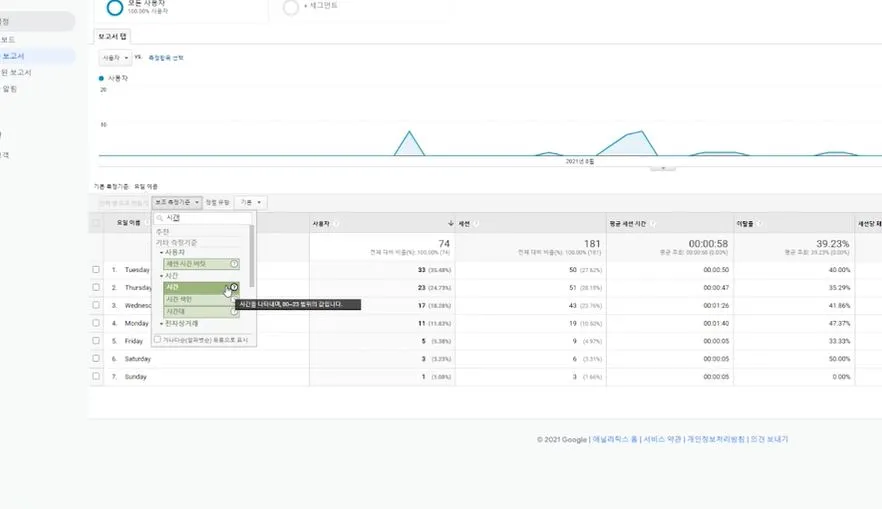Click the 39.23% bounce rate total
Screen dimensions: 882x509
point(832,244)
